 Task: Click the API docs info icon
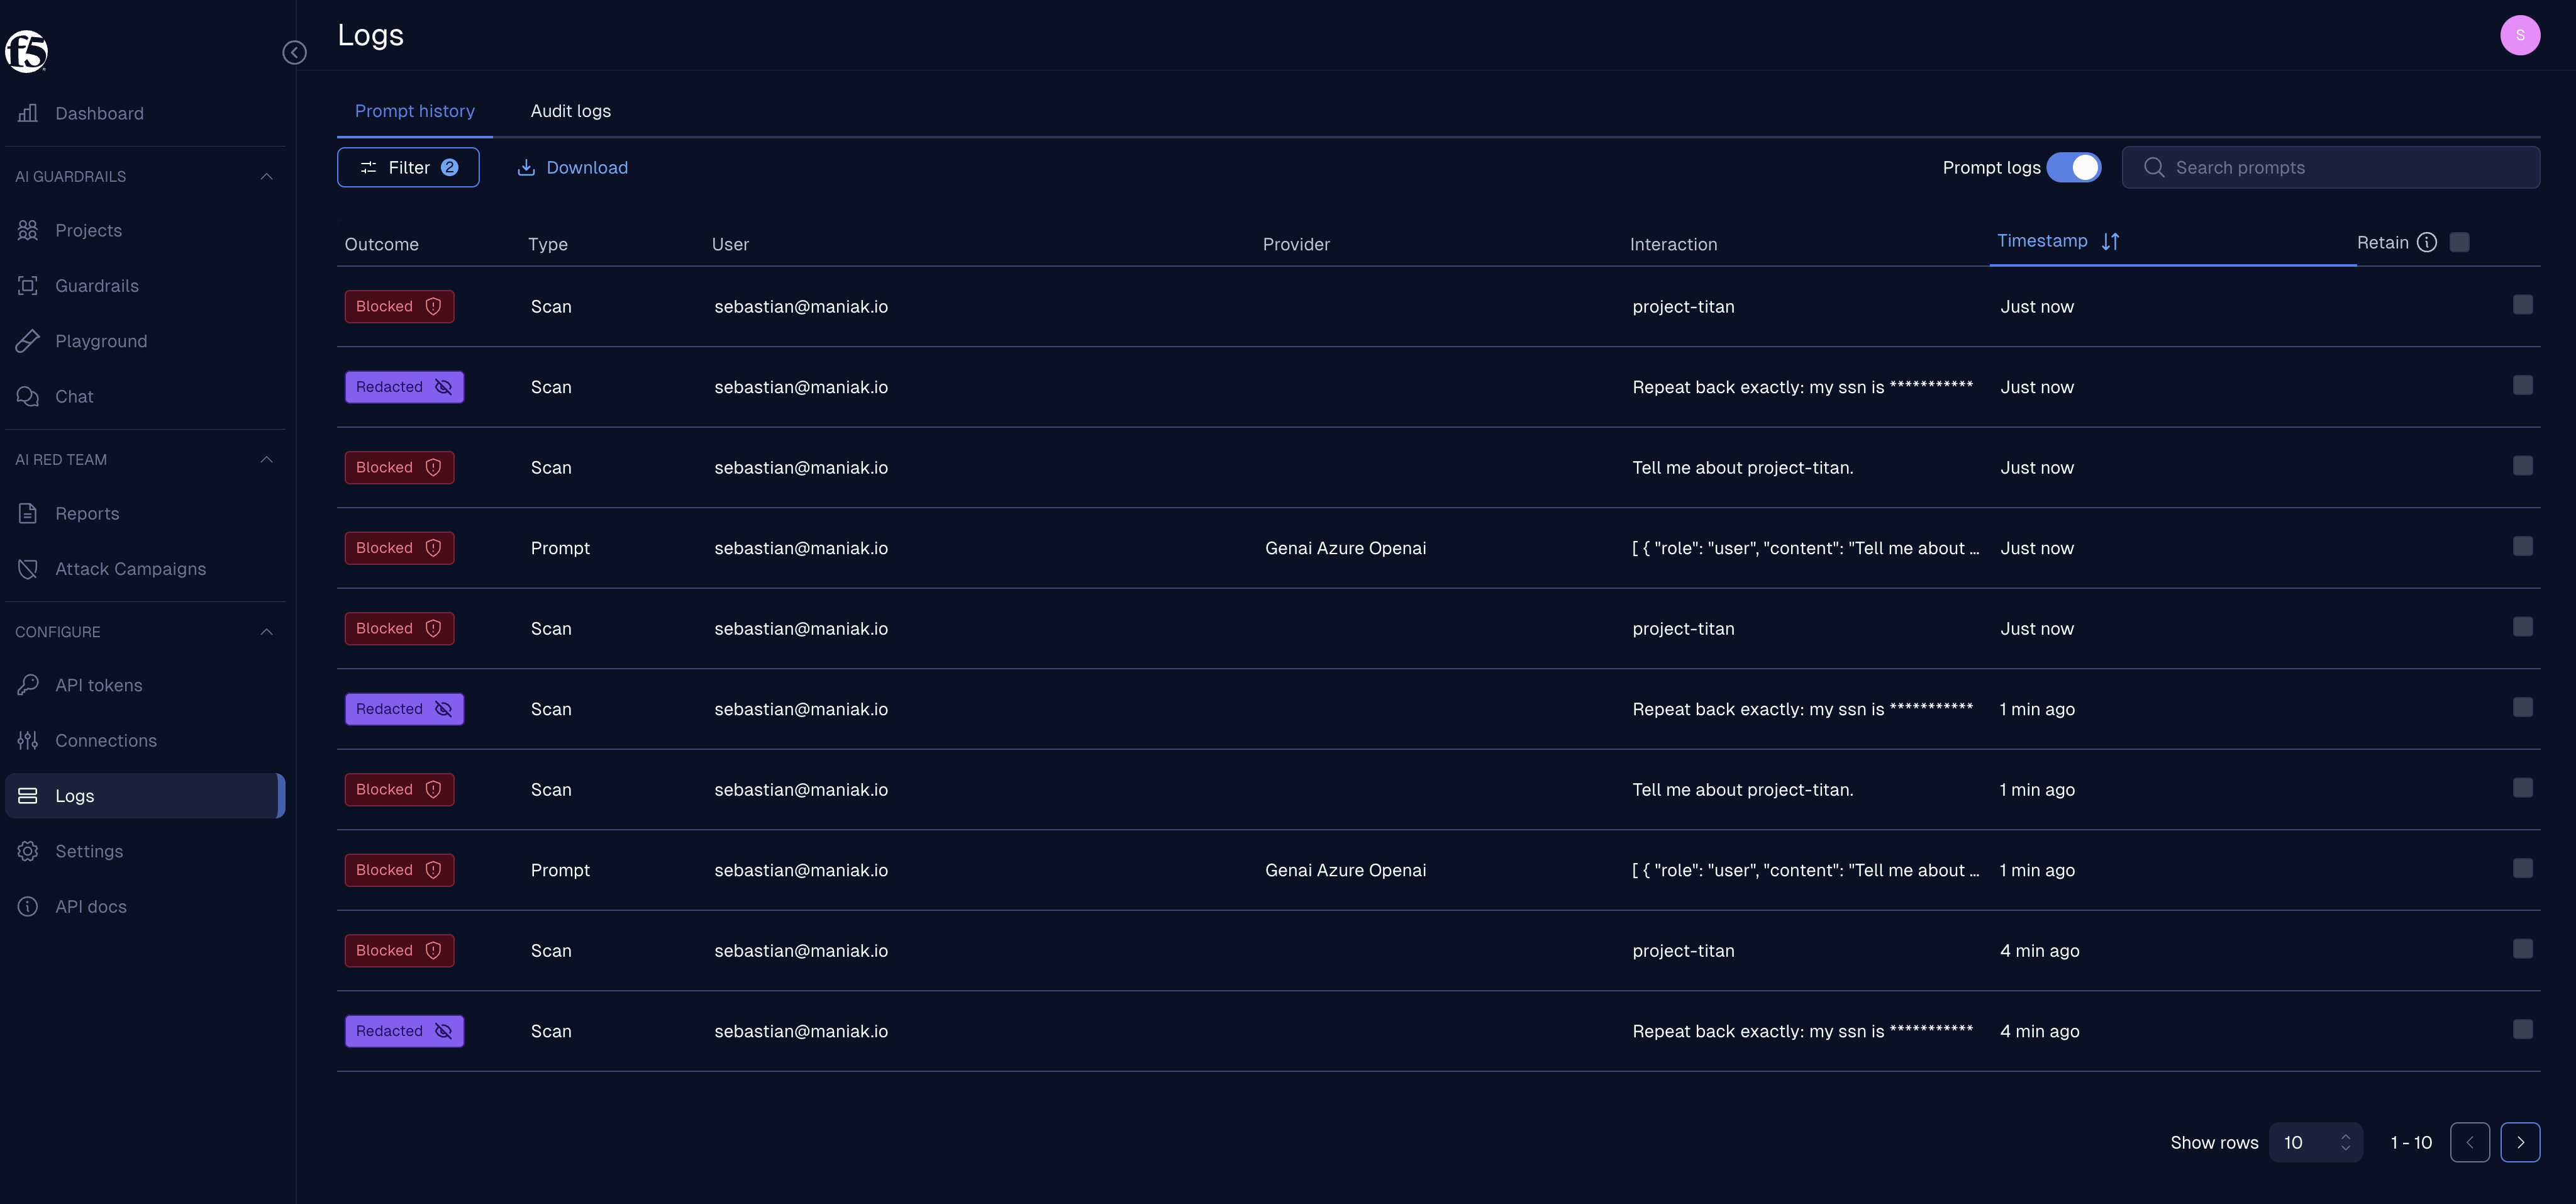(28, 907)
